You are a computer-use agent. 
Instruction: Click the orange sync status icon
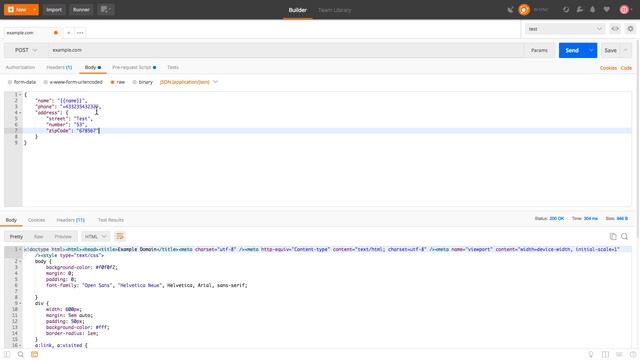pos(524,9)
